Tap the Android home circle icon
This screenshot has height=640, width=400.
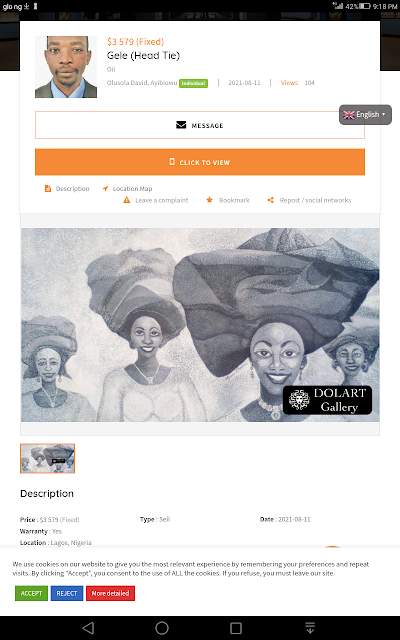pyautogui.click(x=162, y=628)
